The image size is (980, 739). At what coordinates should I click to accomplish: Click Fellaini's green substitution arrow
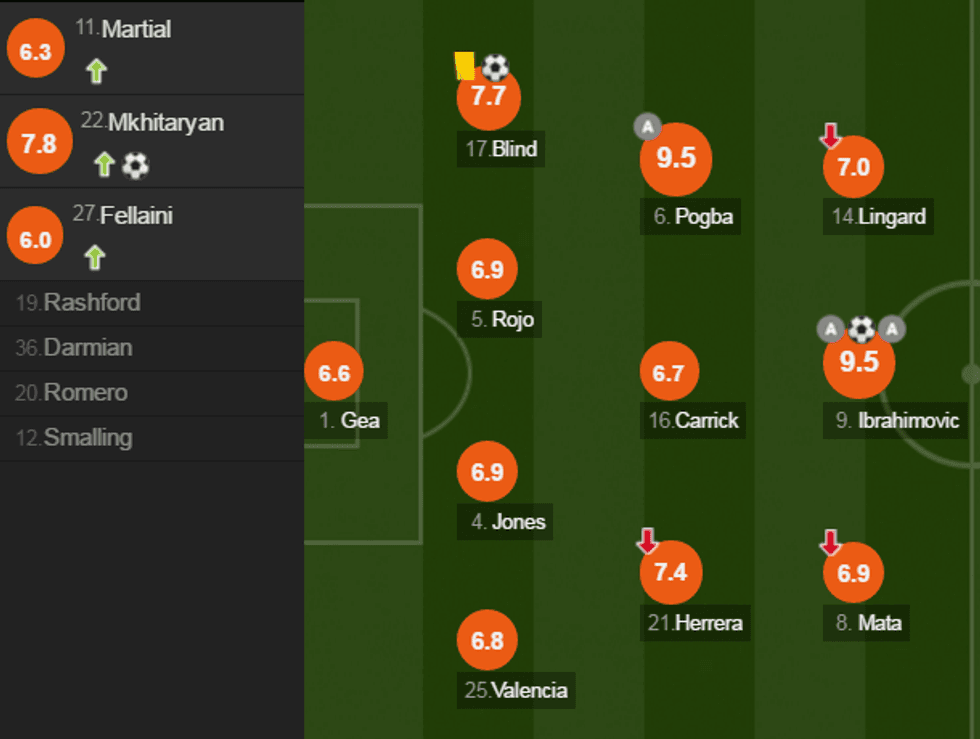point(95,257)
